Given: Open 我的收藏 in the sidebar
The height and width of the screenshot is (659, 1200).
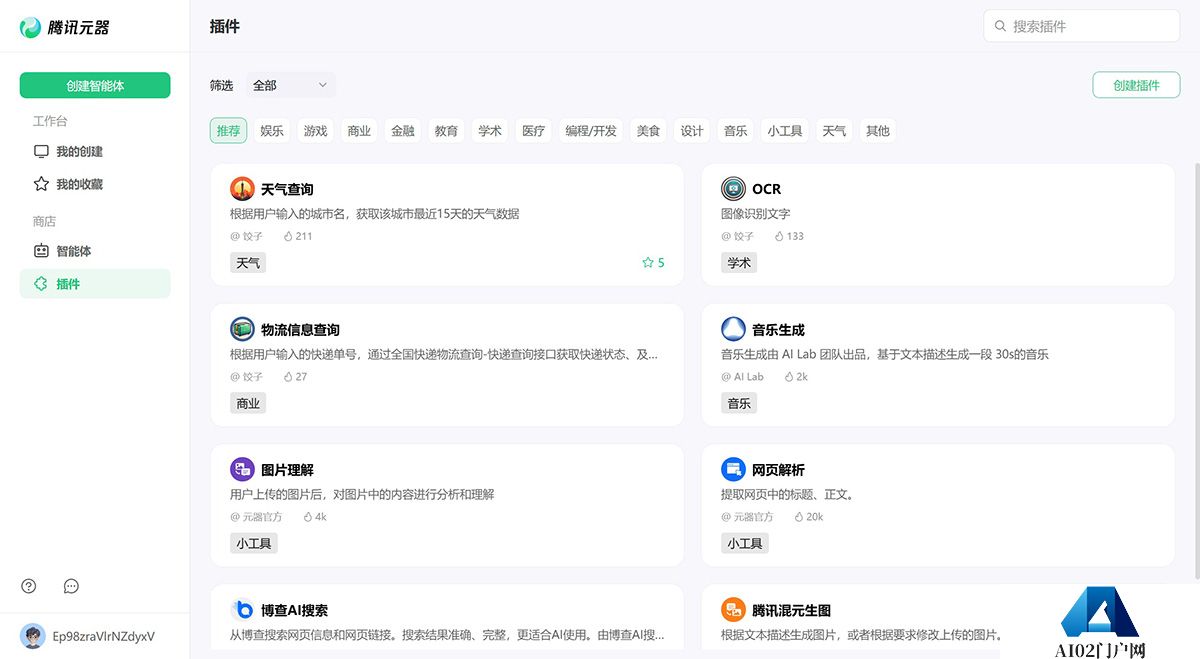Looking at the screenshot, I should 95,184.
